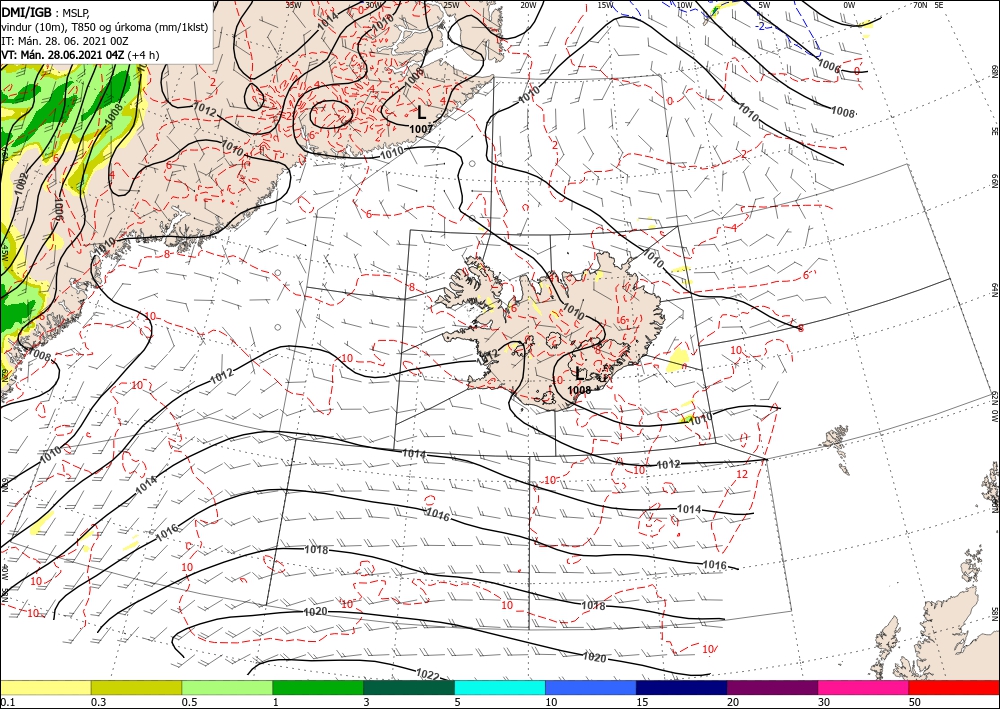Click the '15W' longitude label

click(x=606, y=5)
